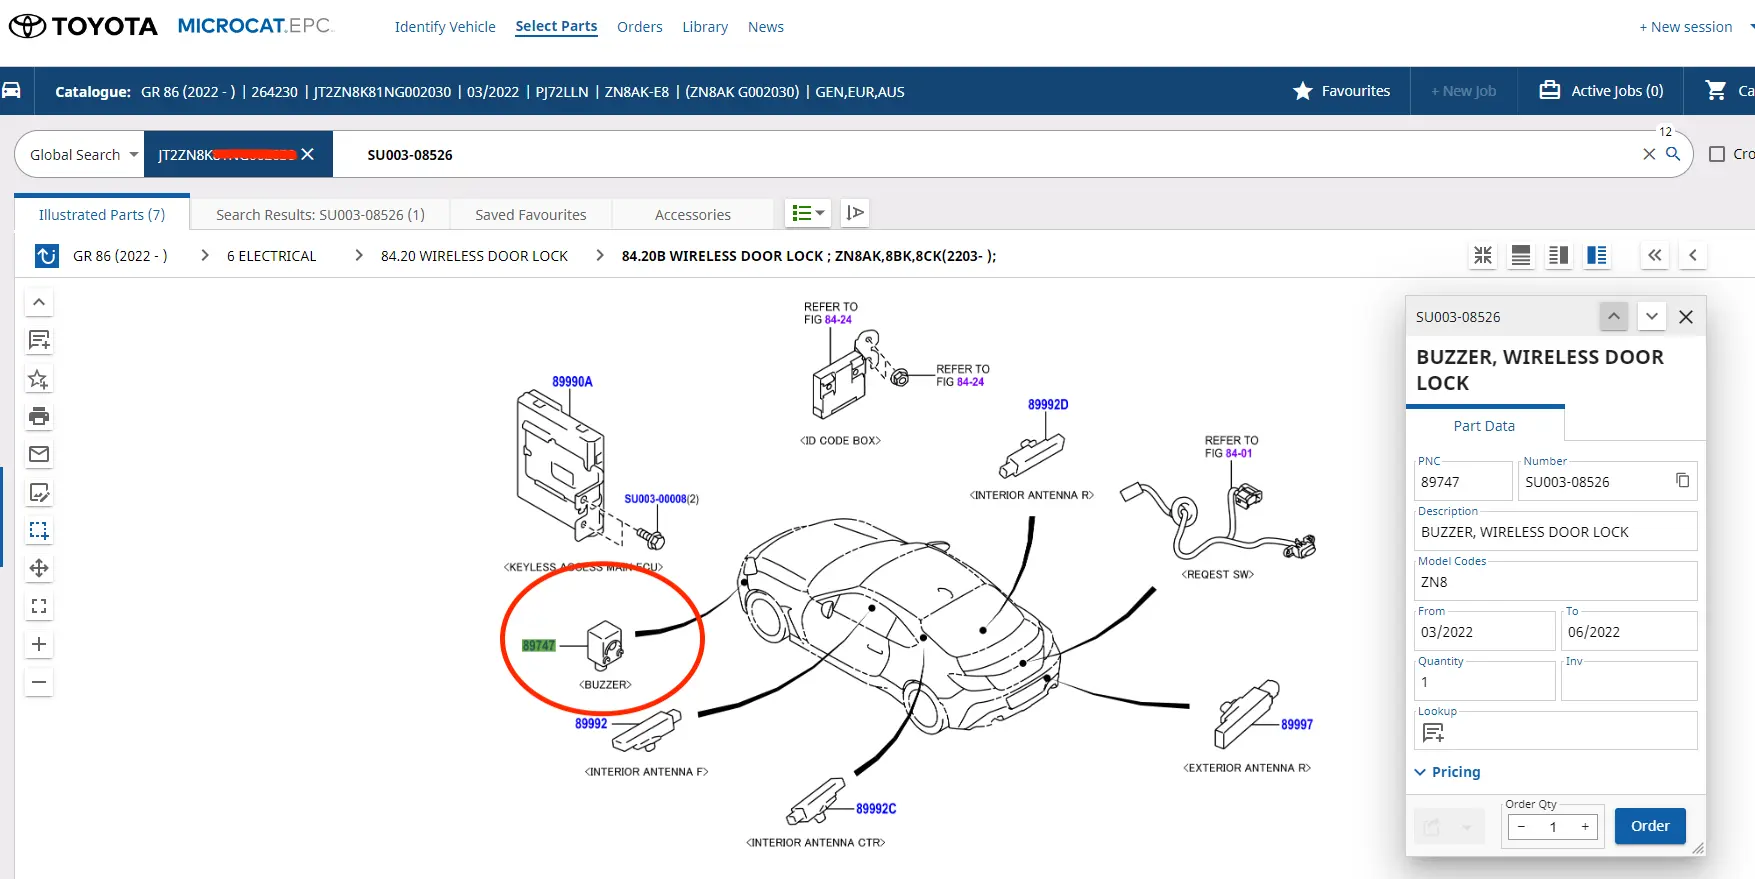Image resolution: width=1755 pixels, height=879 pixels.
Task: Add illustration to favourites with star-plus icon
Action: [x=39, y=379]
